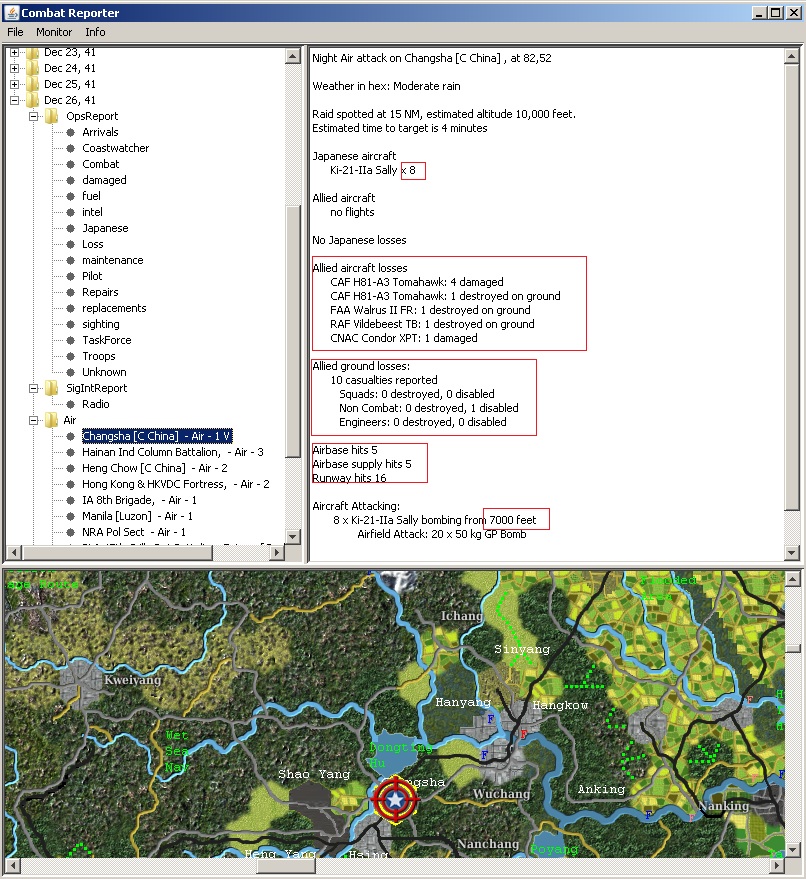Select Manila [Luzon] Air report
Image resolution: width=806 pixels, height=879 pixels.
(x=137, y=516)
